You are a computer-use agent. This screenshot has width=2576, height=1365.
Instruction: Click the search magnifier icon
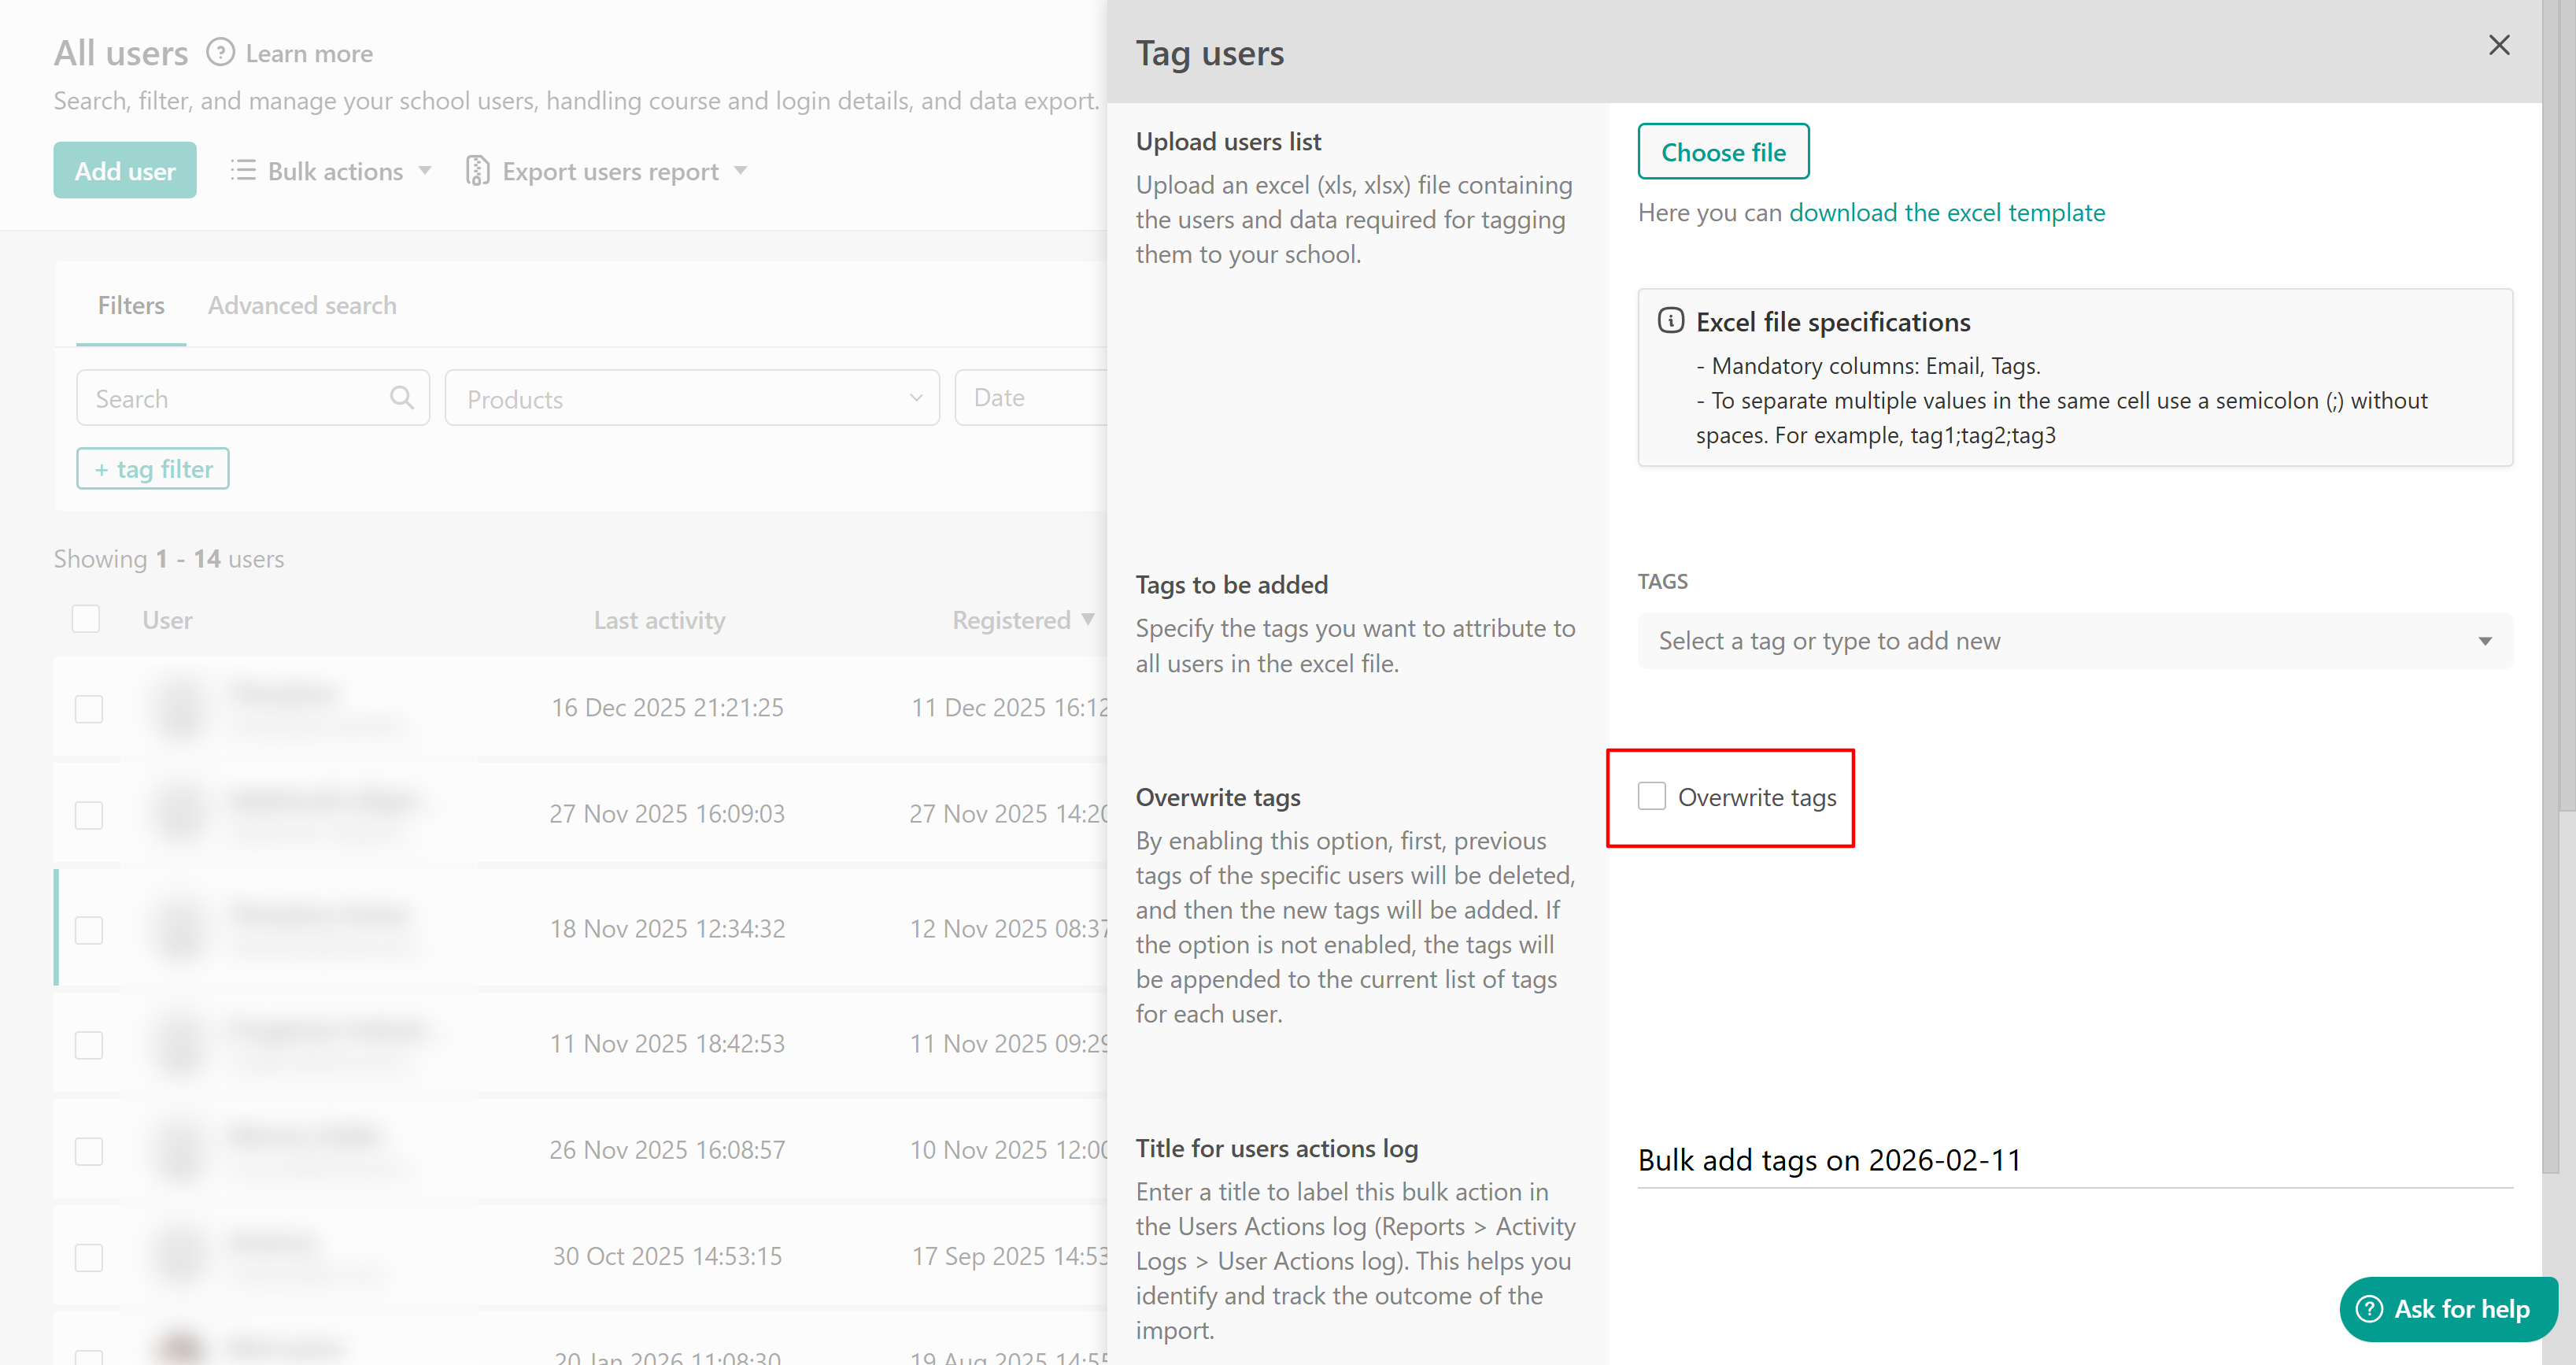coord(402,398)
